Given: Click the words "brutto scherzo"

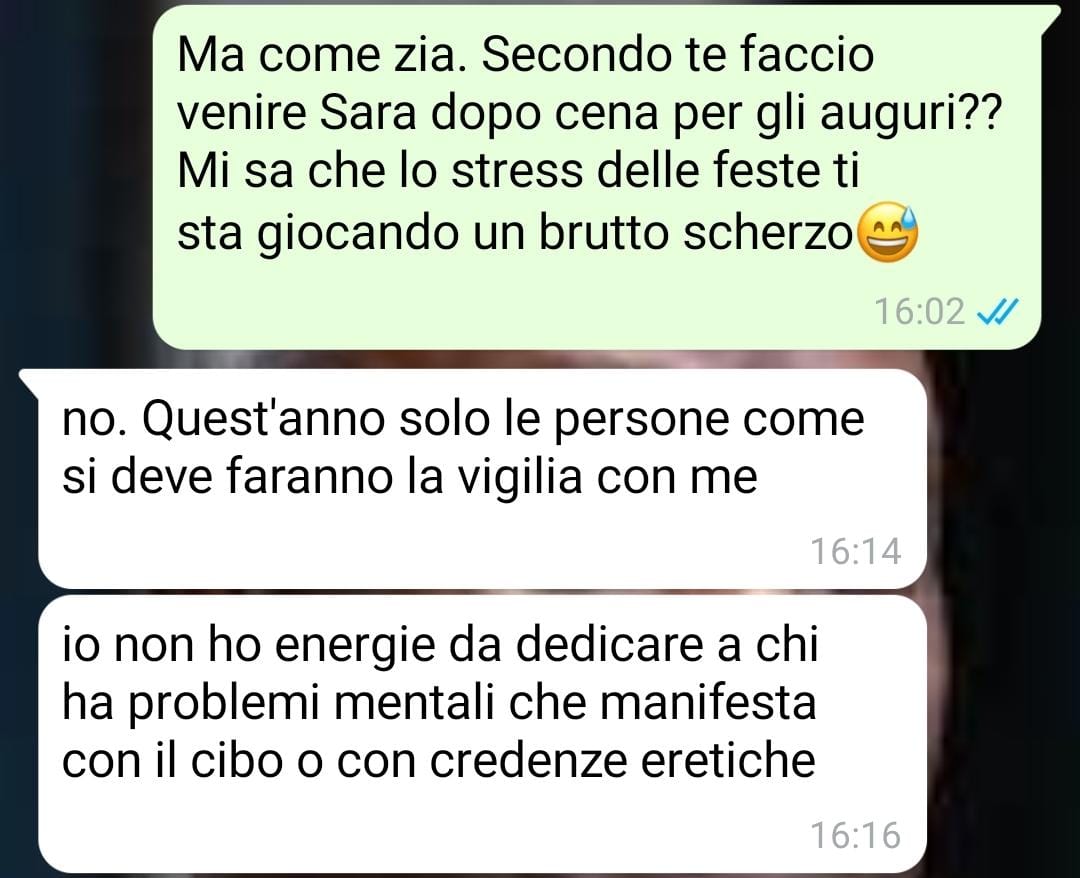Looking at the screenshot, I should pos(696,232).
